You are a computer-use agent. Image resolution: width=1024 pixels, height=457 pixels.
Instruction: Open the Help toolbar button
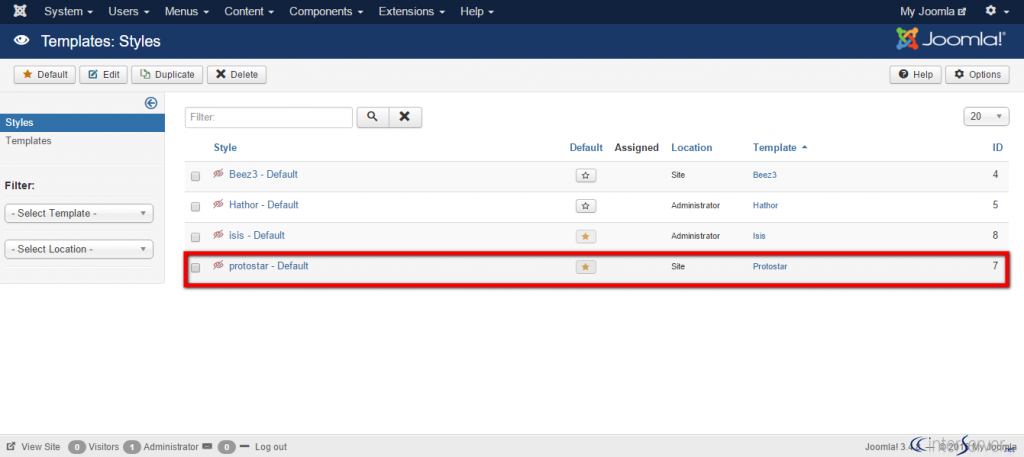(916, 74)
